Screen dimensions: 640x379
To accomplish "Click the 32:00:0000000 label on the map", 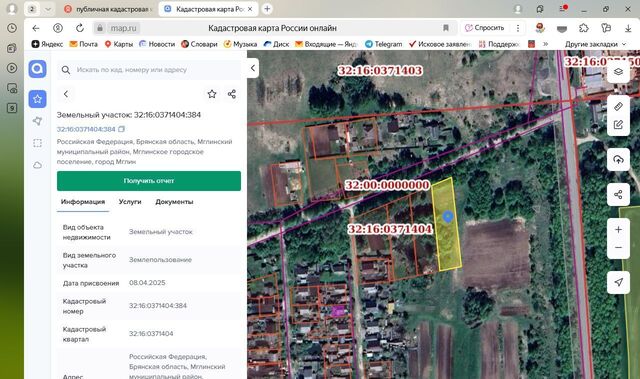I will (x=387, y=185).
